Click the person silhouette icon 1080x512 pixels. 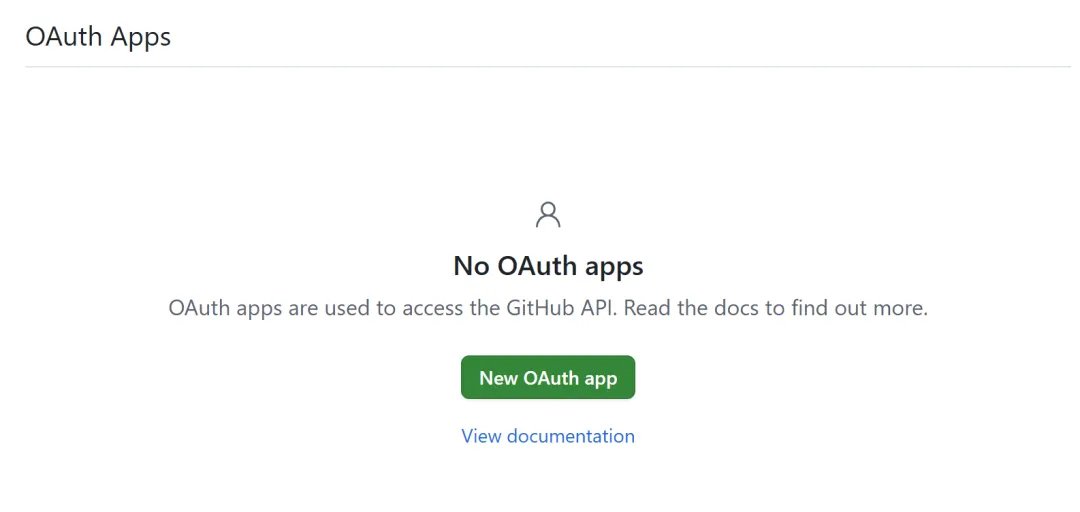coord(548,214)
